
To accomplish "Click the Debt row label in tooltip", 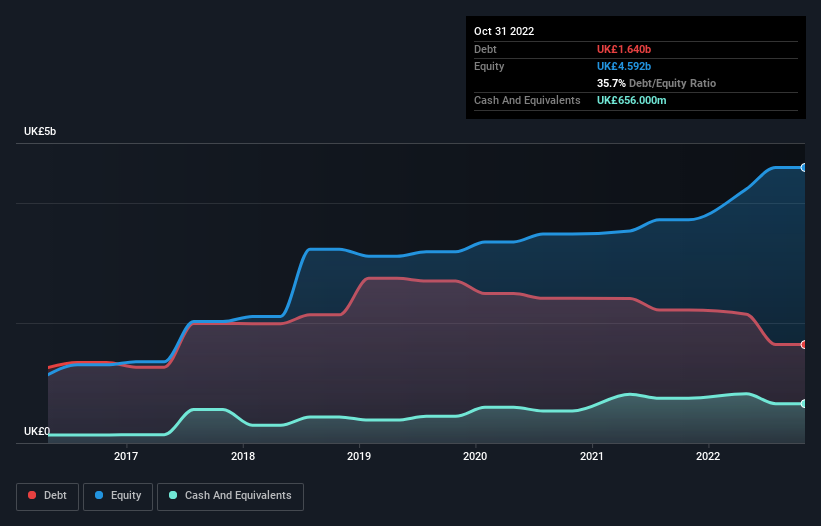I will (485, 49).
